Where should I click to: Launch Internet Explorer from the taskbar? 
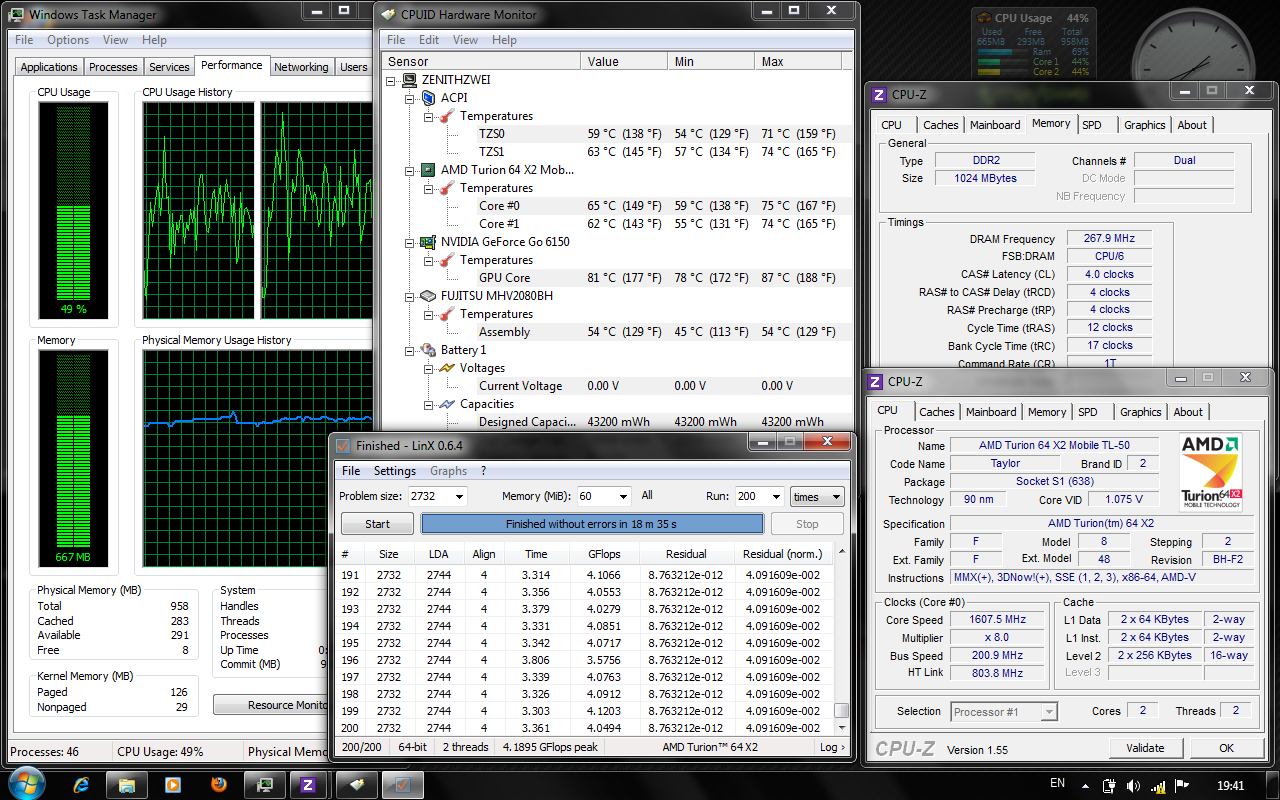click(x=82, y=785)
